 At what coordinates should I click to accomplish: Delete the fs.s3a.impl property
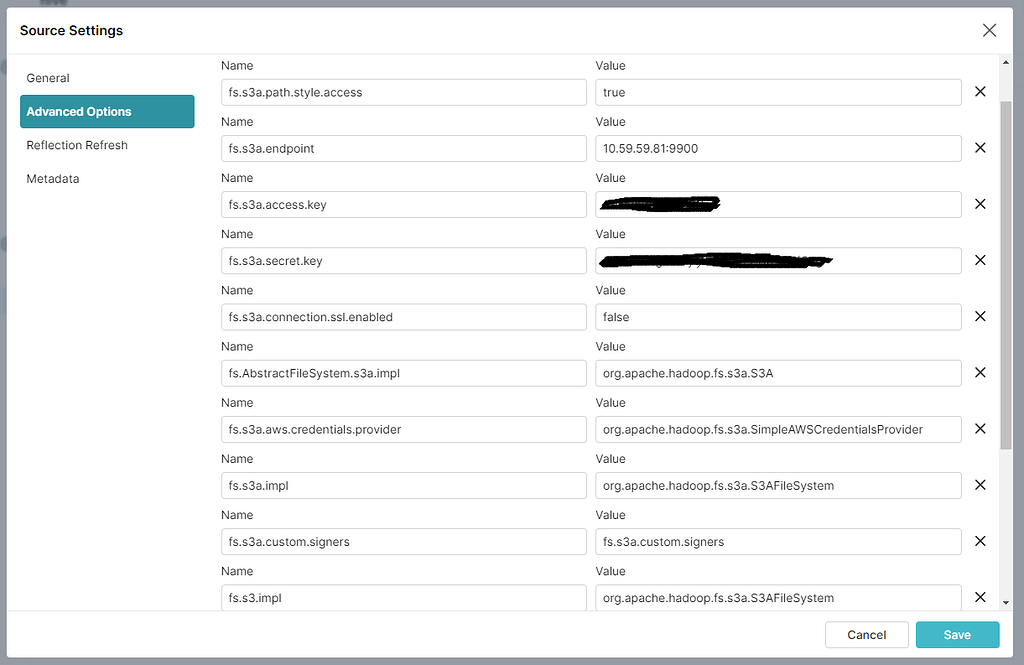(x=980, y=484)
